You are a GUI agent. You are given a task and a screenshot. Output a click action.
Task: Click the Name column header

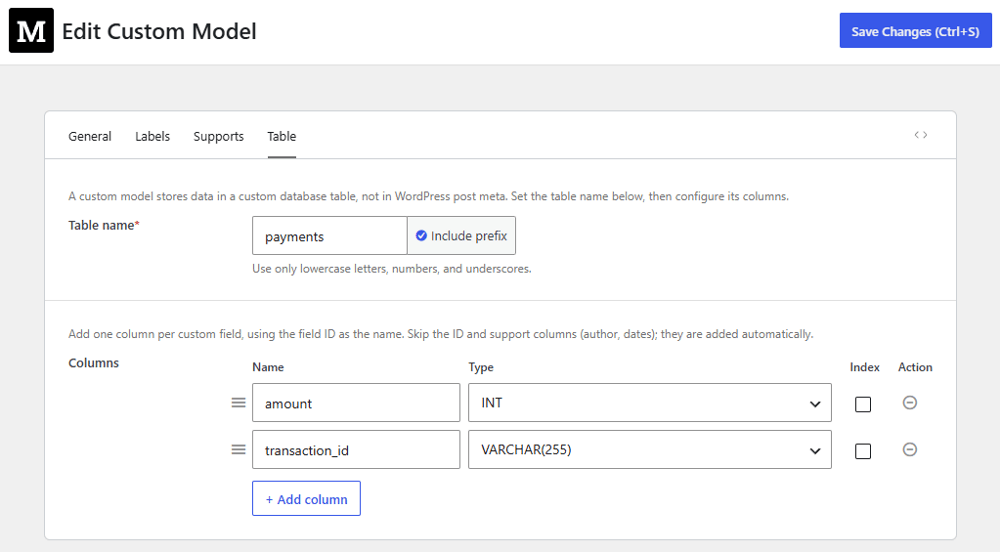tap(268, 367)
